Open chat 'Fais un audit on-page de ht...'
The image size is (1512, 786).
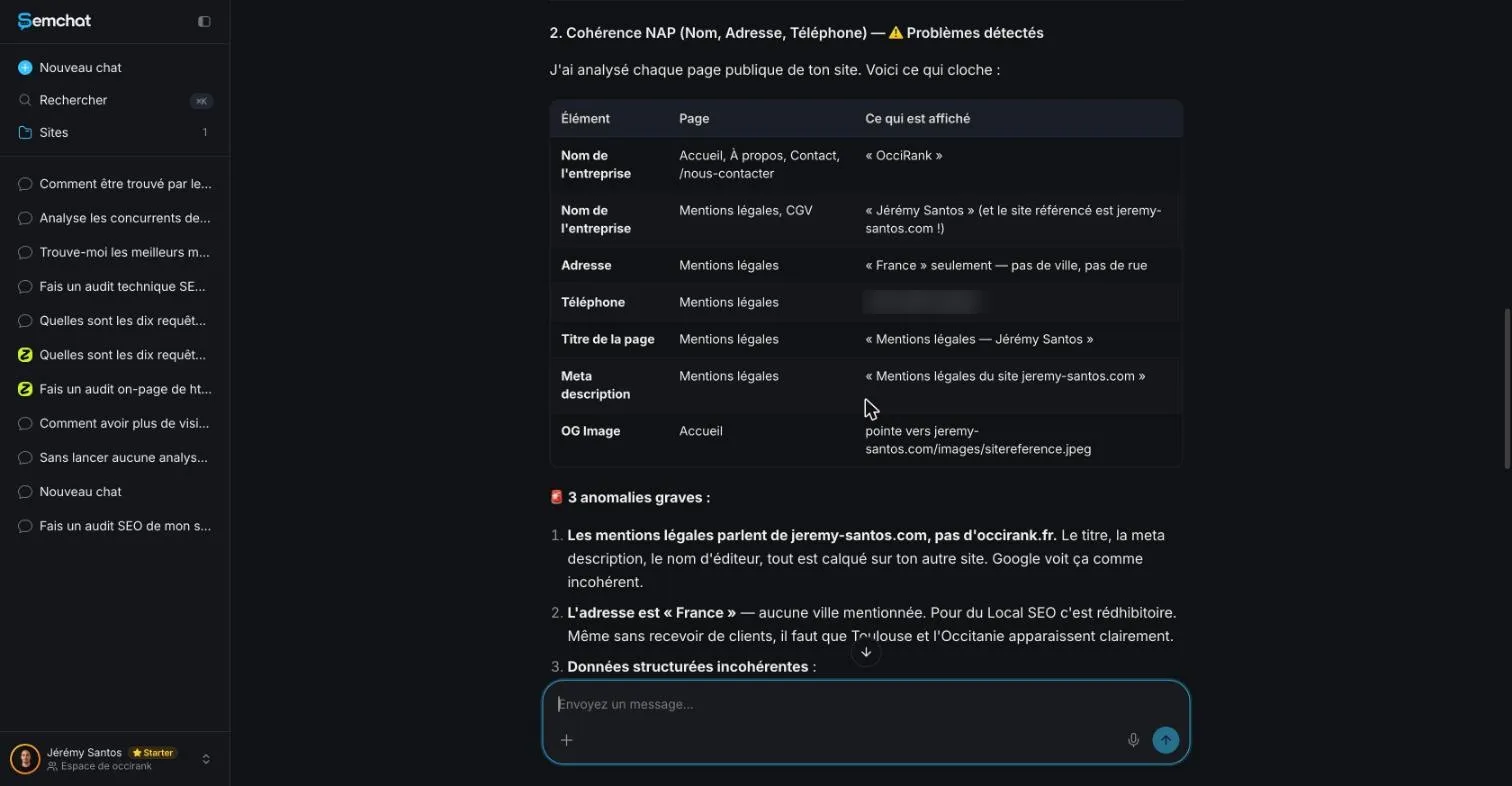114,389
